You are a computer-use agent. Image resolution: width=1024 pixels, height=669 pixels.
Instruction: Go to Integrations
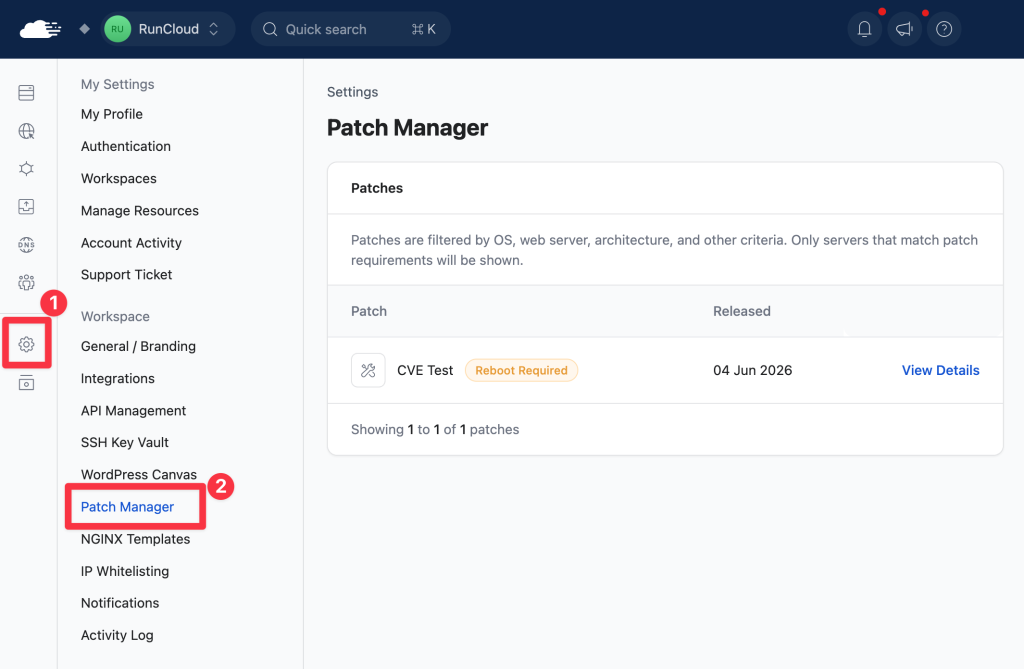tap(118, 378)
